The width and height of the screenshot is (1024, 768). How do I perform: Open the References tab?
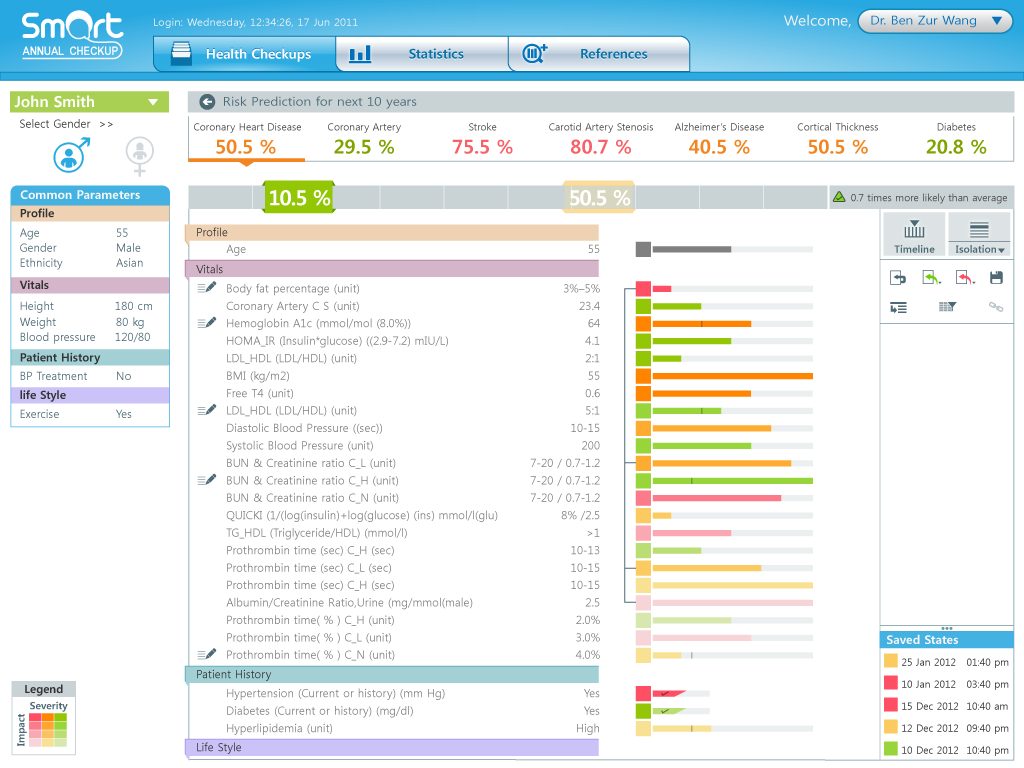pos(599,54)
